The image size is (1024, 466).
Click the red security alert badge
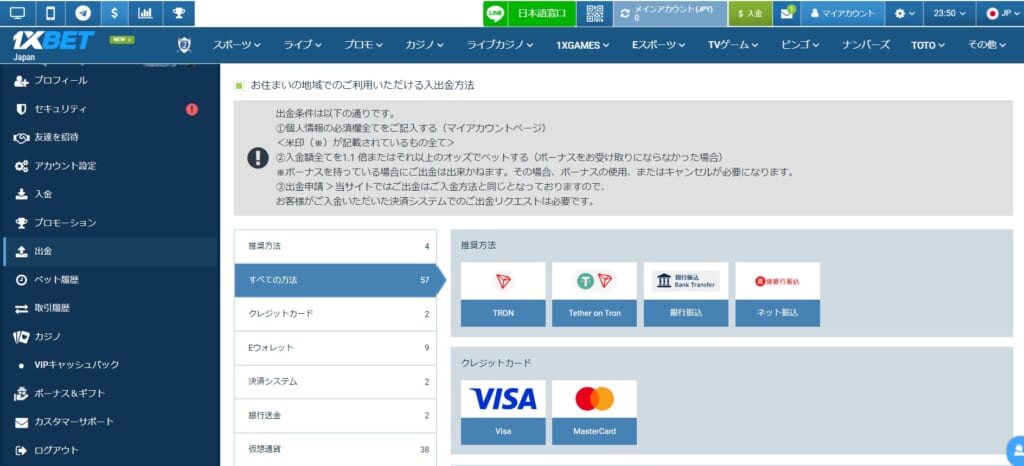tap(191, 109)
